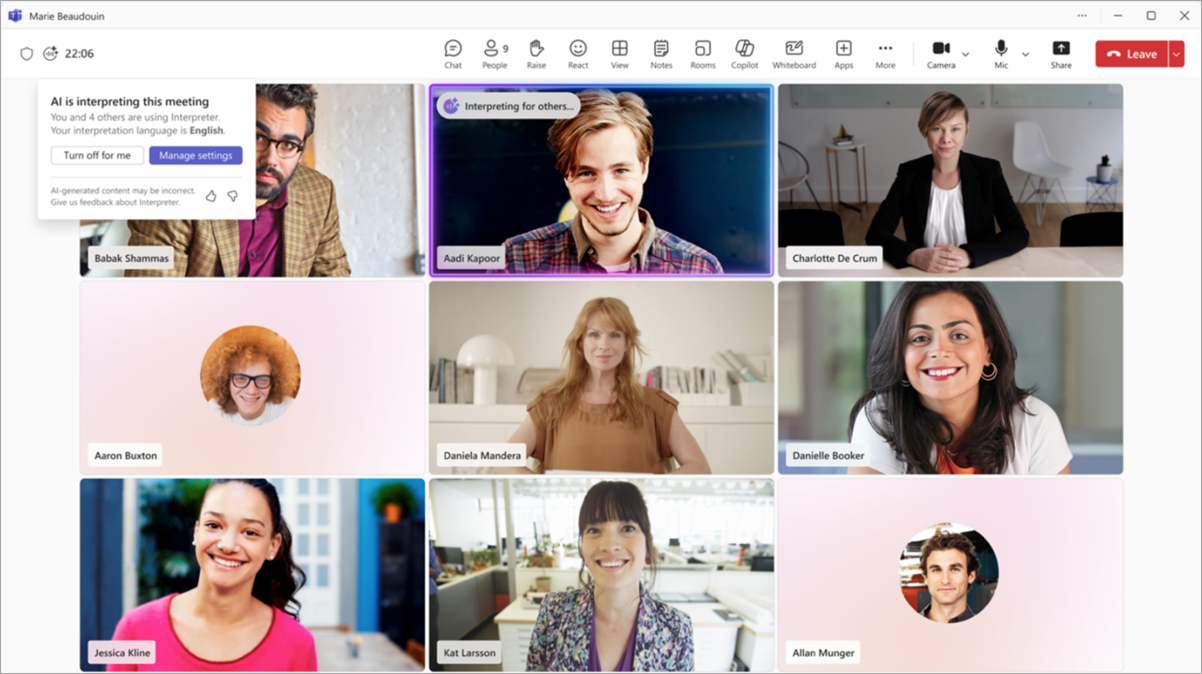Screen dimensions: 1202x674
Task: Open breakout Rooms
Action: (702, 53)
